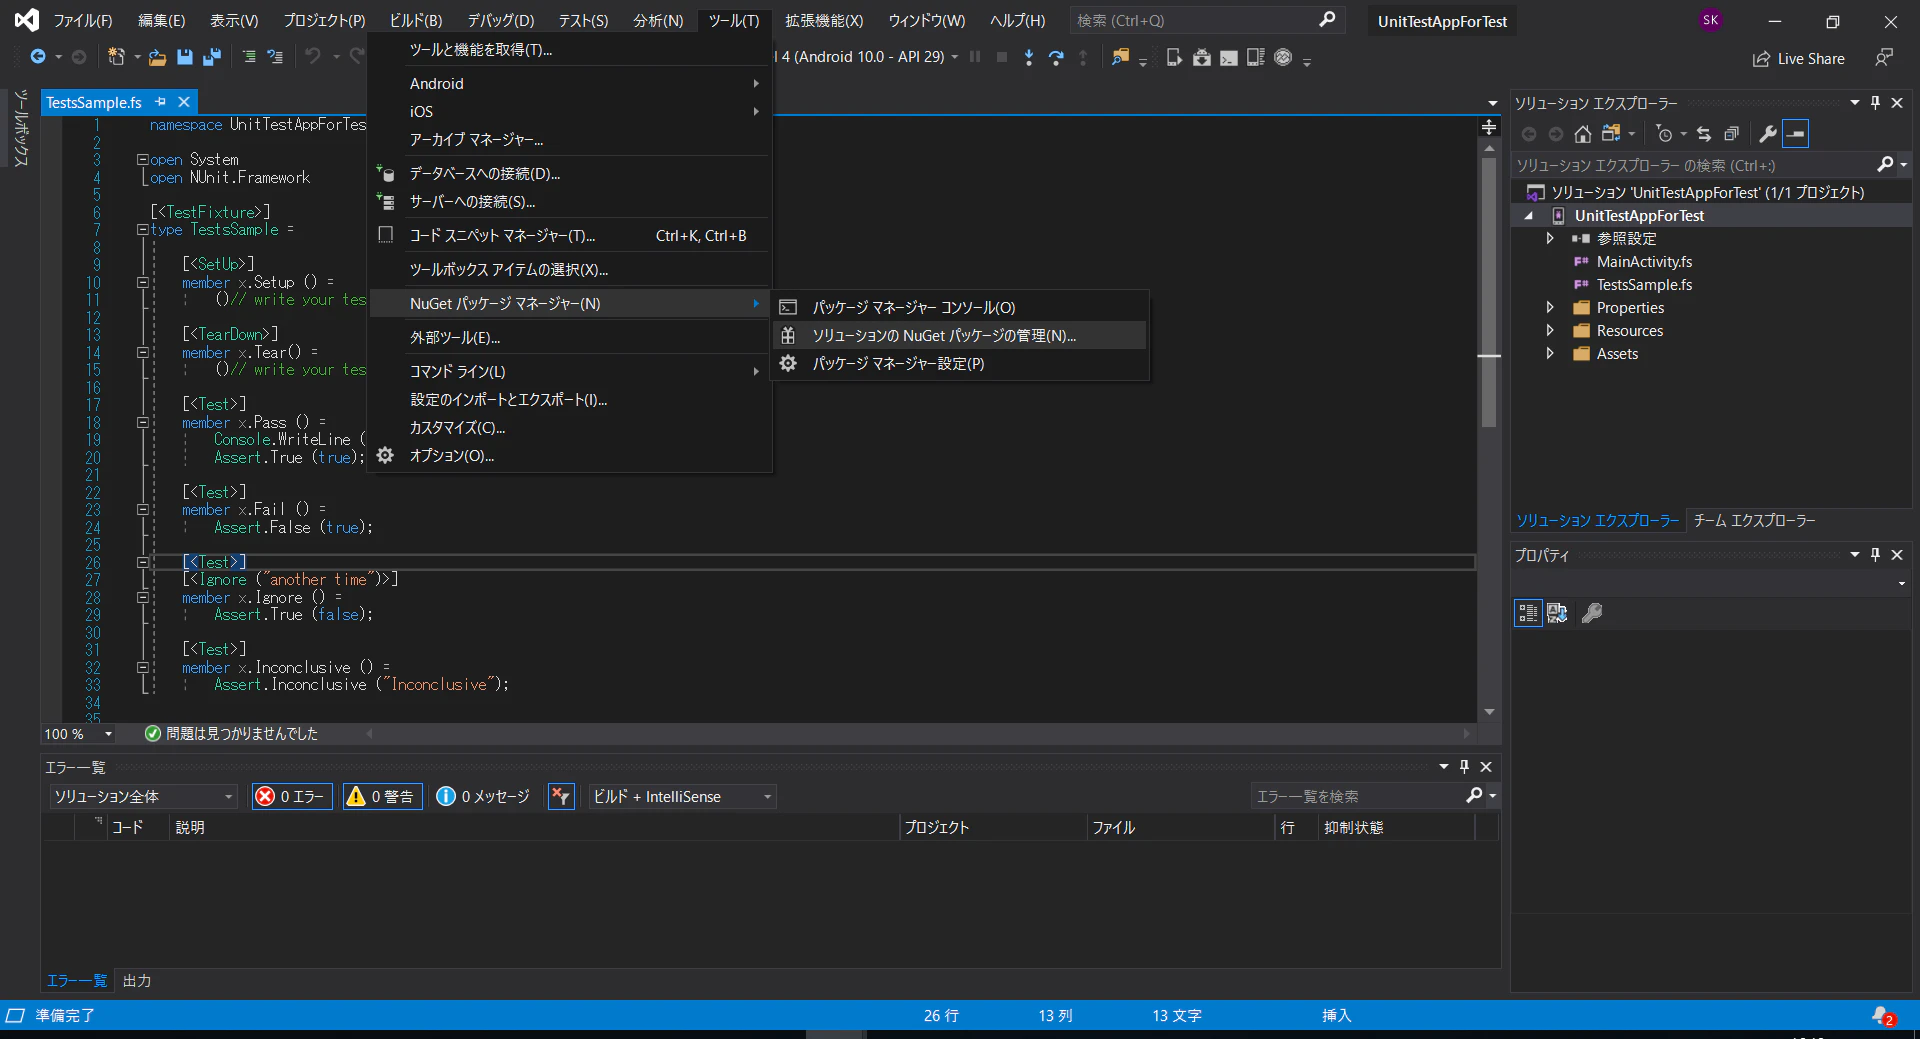The image size is (1920, 1039).
Task: Expand the Assets folder node
Action: 1550,354
